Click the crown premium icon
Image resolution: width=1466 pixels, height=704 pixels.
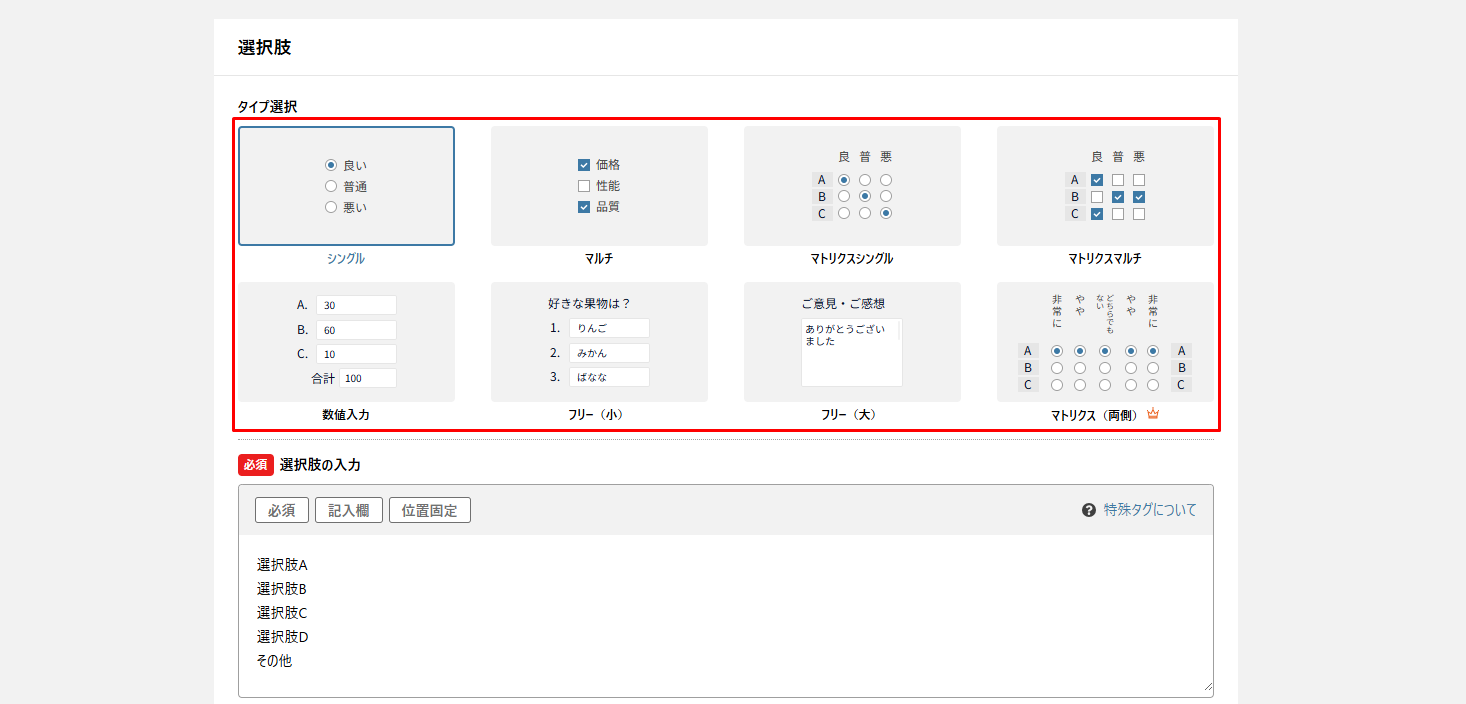coord(1153,414)
